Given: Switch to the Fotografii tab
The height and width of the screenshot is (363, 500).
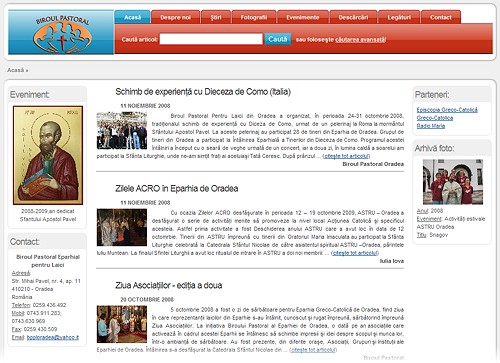Looking at the screenshot, I should (x=254, y=17).
